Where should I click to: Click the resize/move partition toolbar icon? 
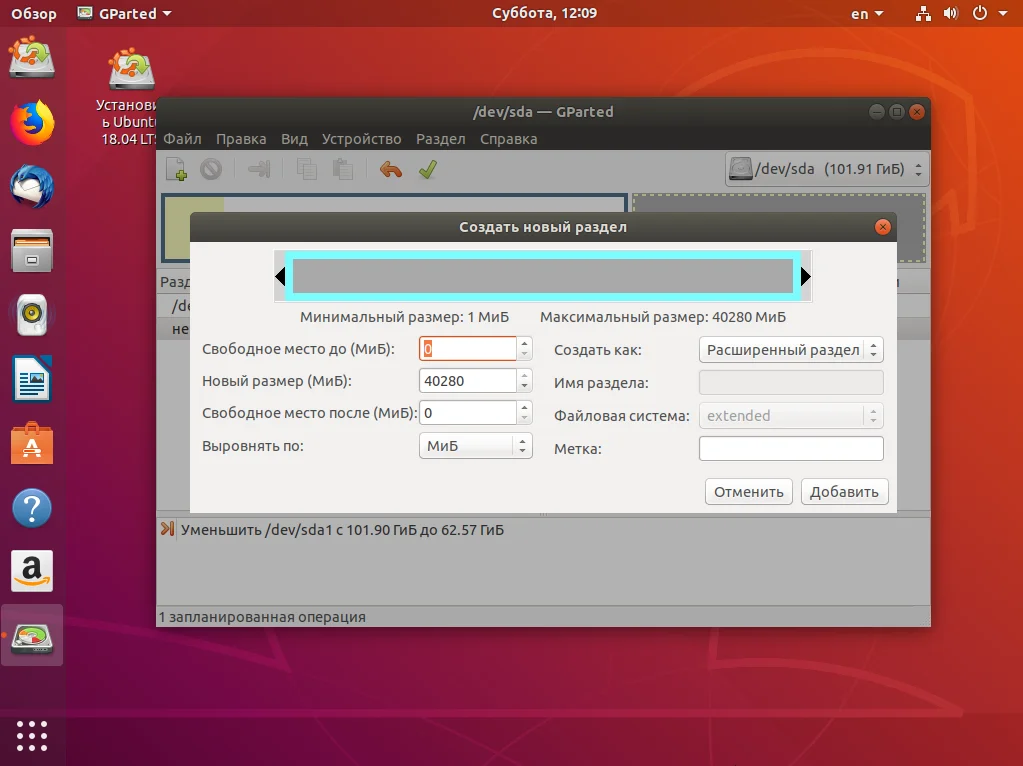click(x=259, y=170)
